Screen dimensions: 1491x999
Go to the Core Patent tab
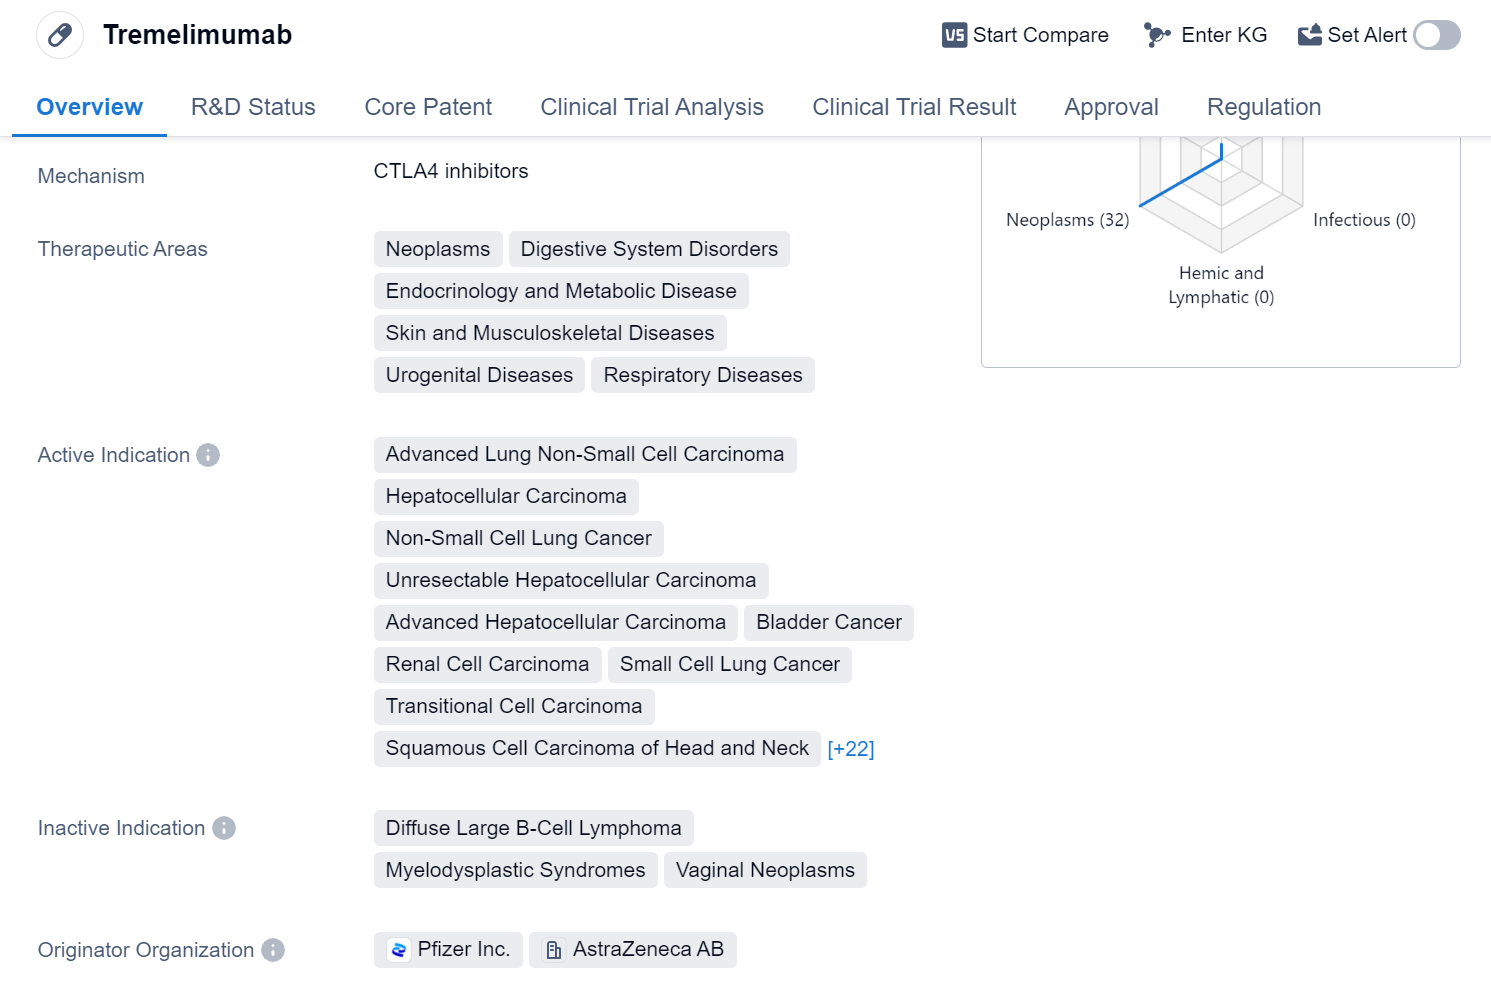pyautogui.click(x=428, y=107)
